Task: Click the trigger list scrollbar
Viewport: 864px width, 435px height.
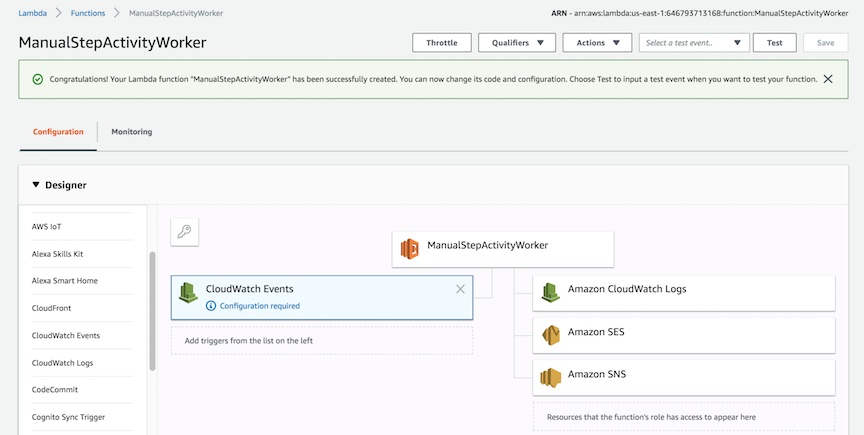Action: tap(153, 311)
